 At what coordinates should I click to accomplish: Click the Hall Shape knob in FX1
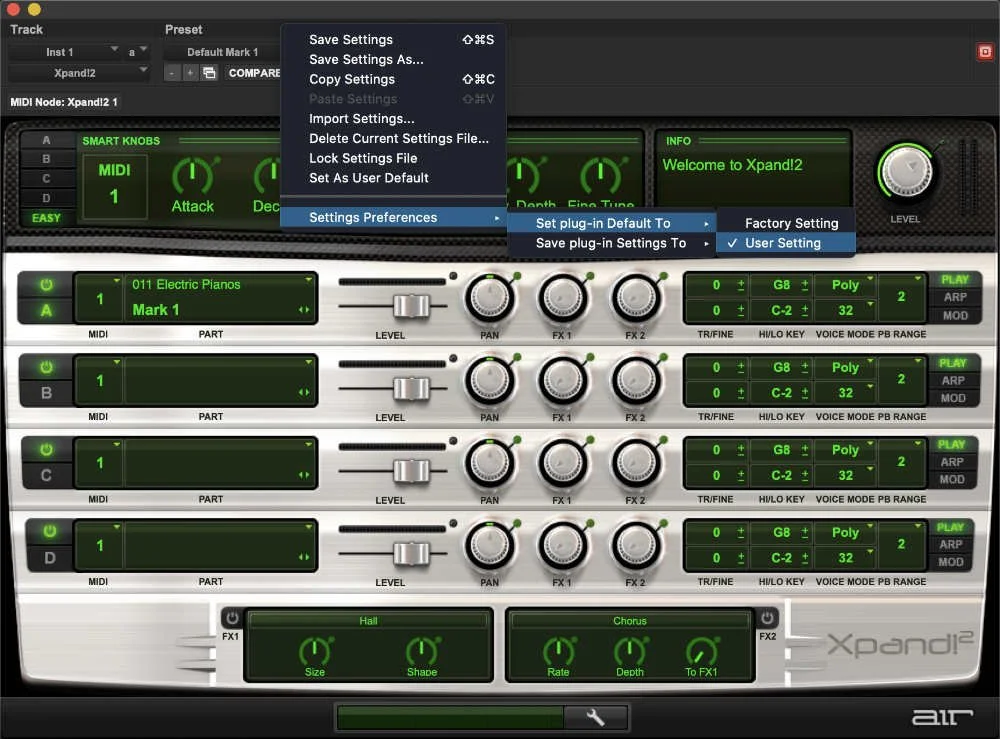[422, 650]
